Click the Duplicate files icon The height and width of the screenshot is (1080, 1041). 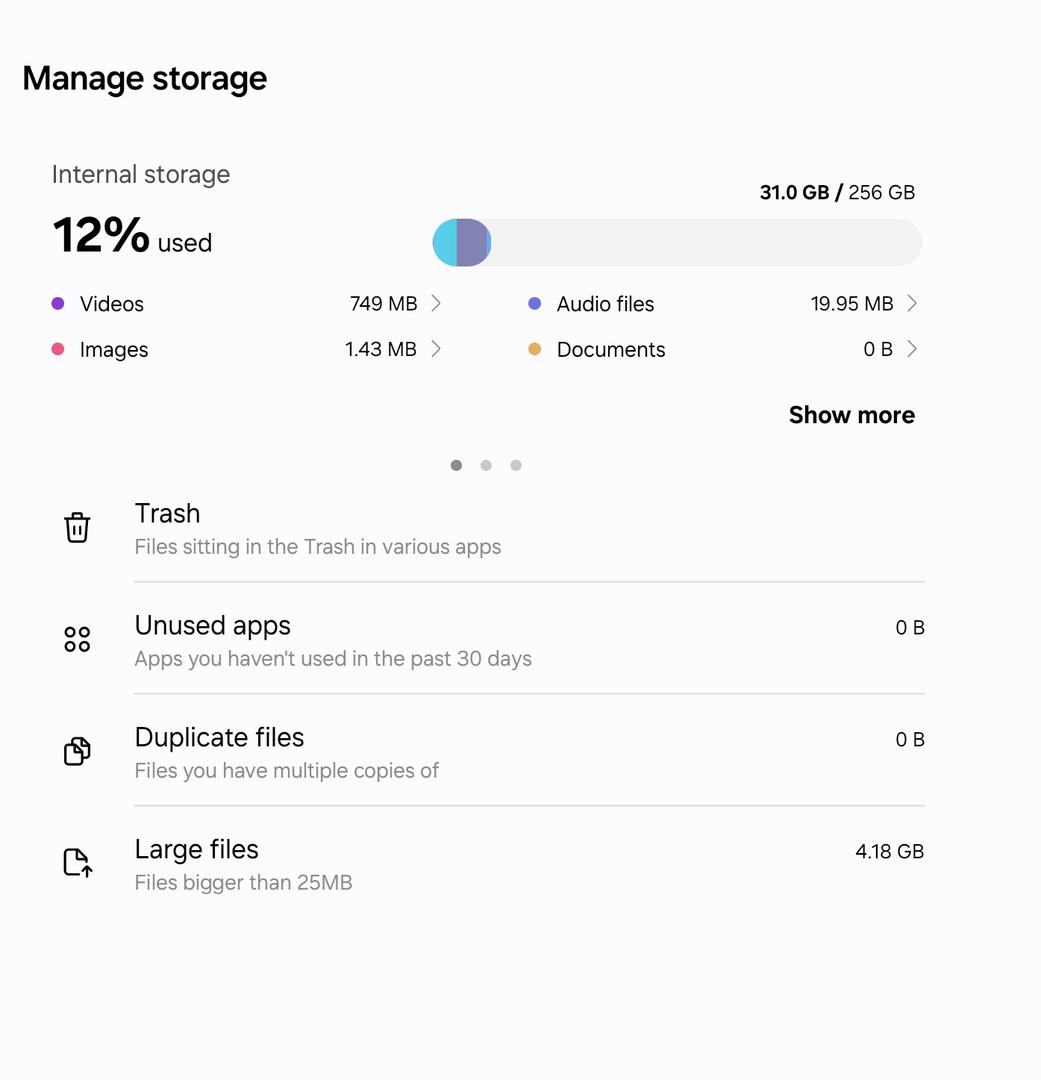pyautogui.click(x=77, y=751)
